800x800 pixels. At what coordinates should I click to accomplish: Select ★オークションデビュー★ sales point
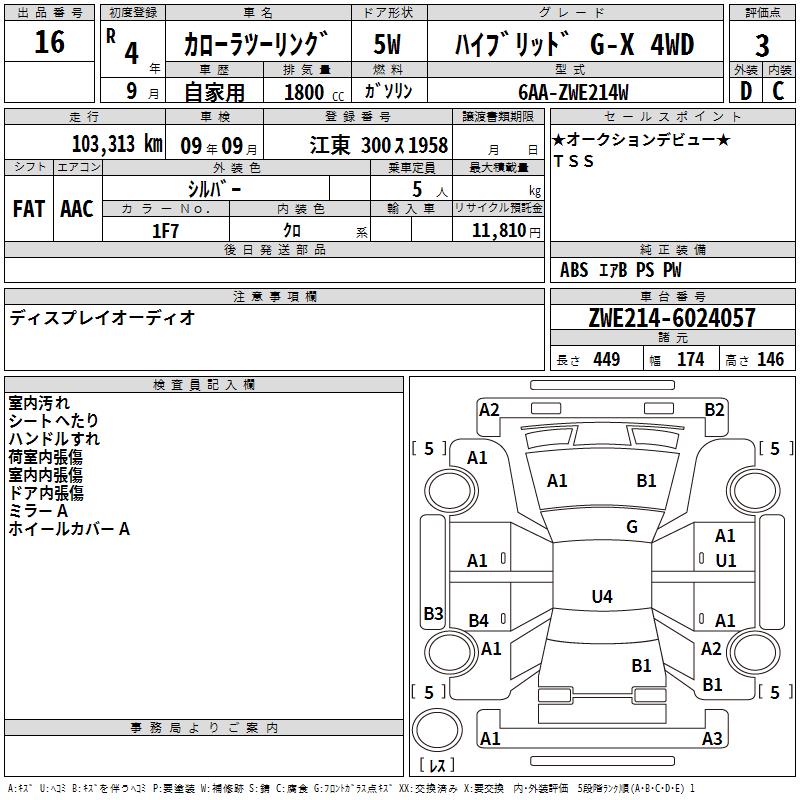tap(641, 139)
